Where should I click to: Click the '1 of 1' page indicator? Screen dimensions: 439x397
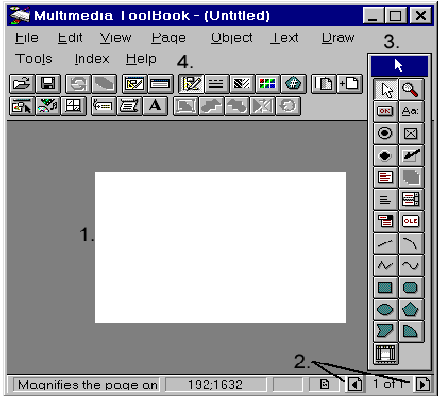tap(388, 384)
